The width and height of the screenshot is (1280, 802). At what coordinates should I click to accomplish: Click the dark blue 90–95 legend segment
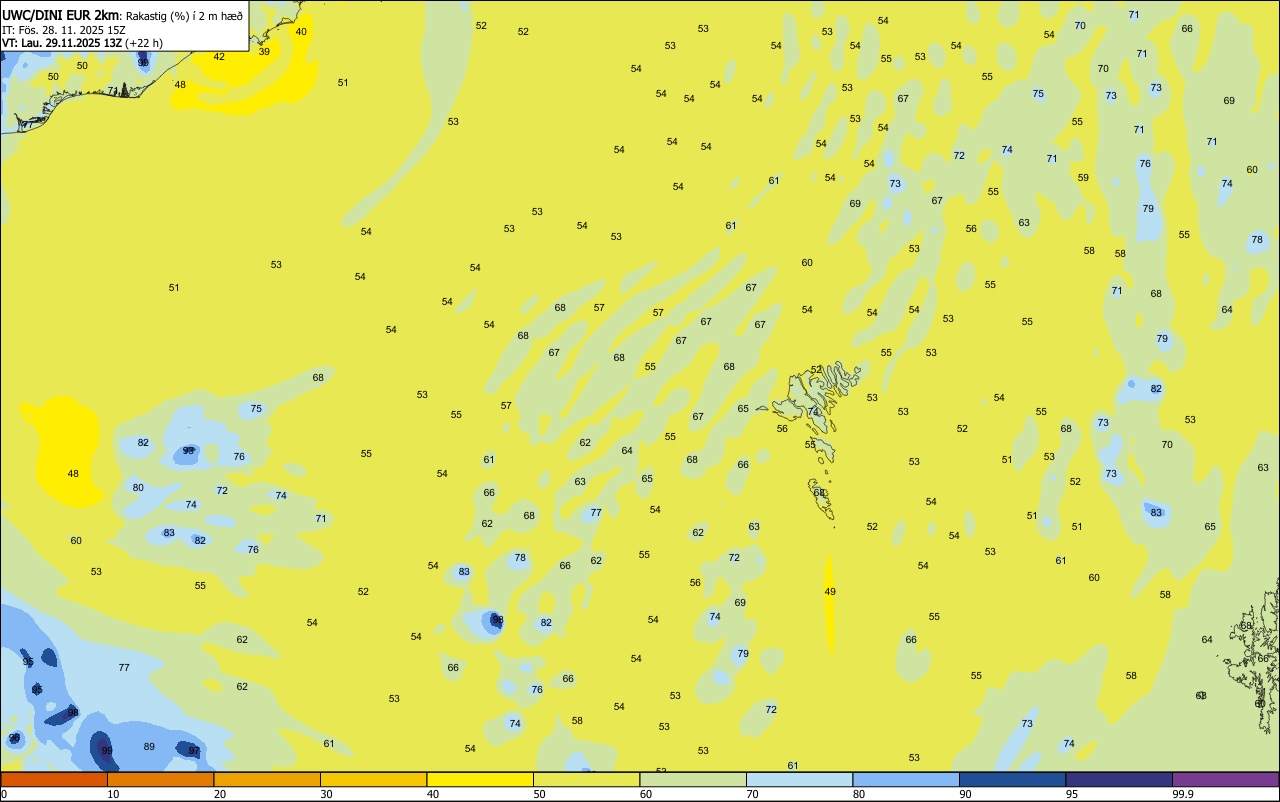1012,779
